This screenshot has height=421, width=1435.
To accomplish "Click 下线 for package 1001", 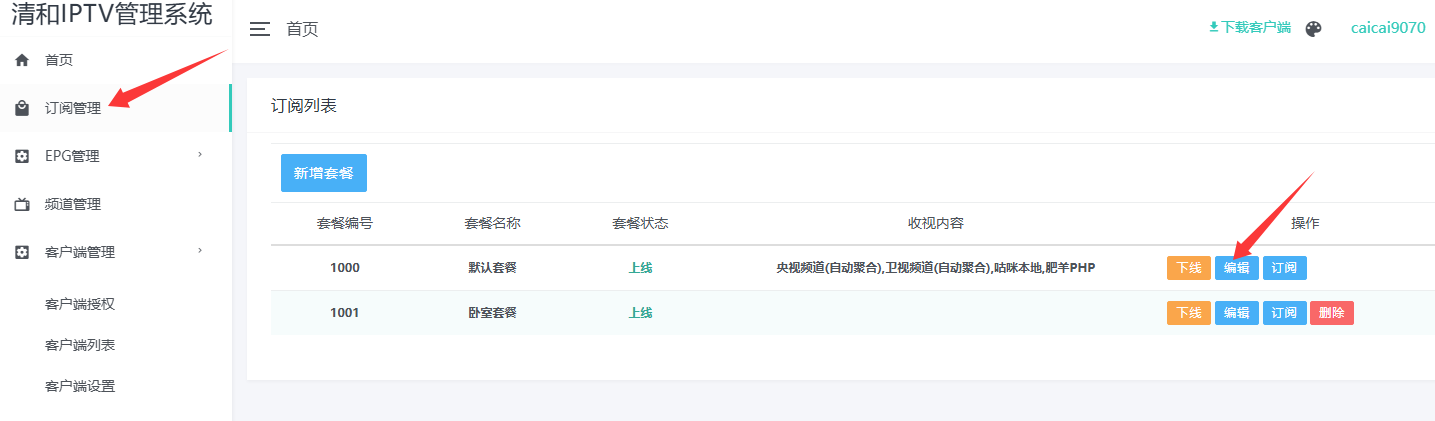I will (1189, 313).
